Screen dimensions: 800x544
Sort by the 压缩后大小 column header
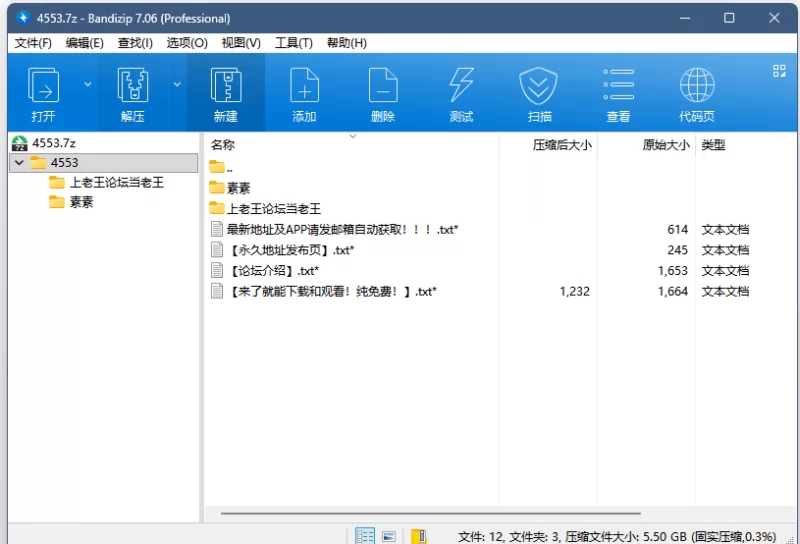point(561,145)
